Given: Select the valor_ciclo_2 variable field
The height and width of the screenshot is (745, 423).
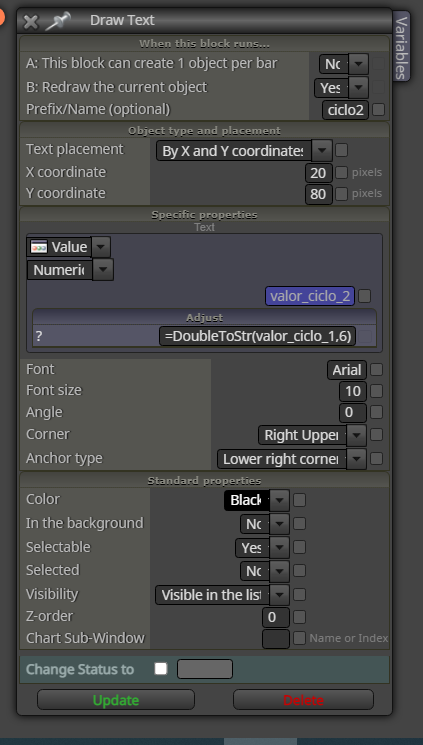Looking at the screenshot, I should 310,296.
